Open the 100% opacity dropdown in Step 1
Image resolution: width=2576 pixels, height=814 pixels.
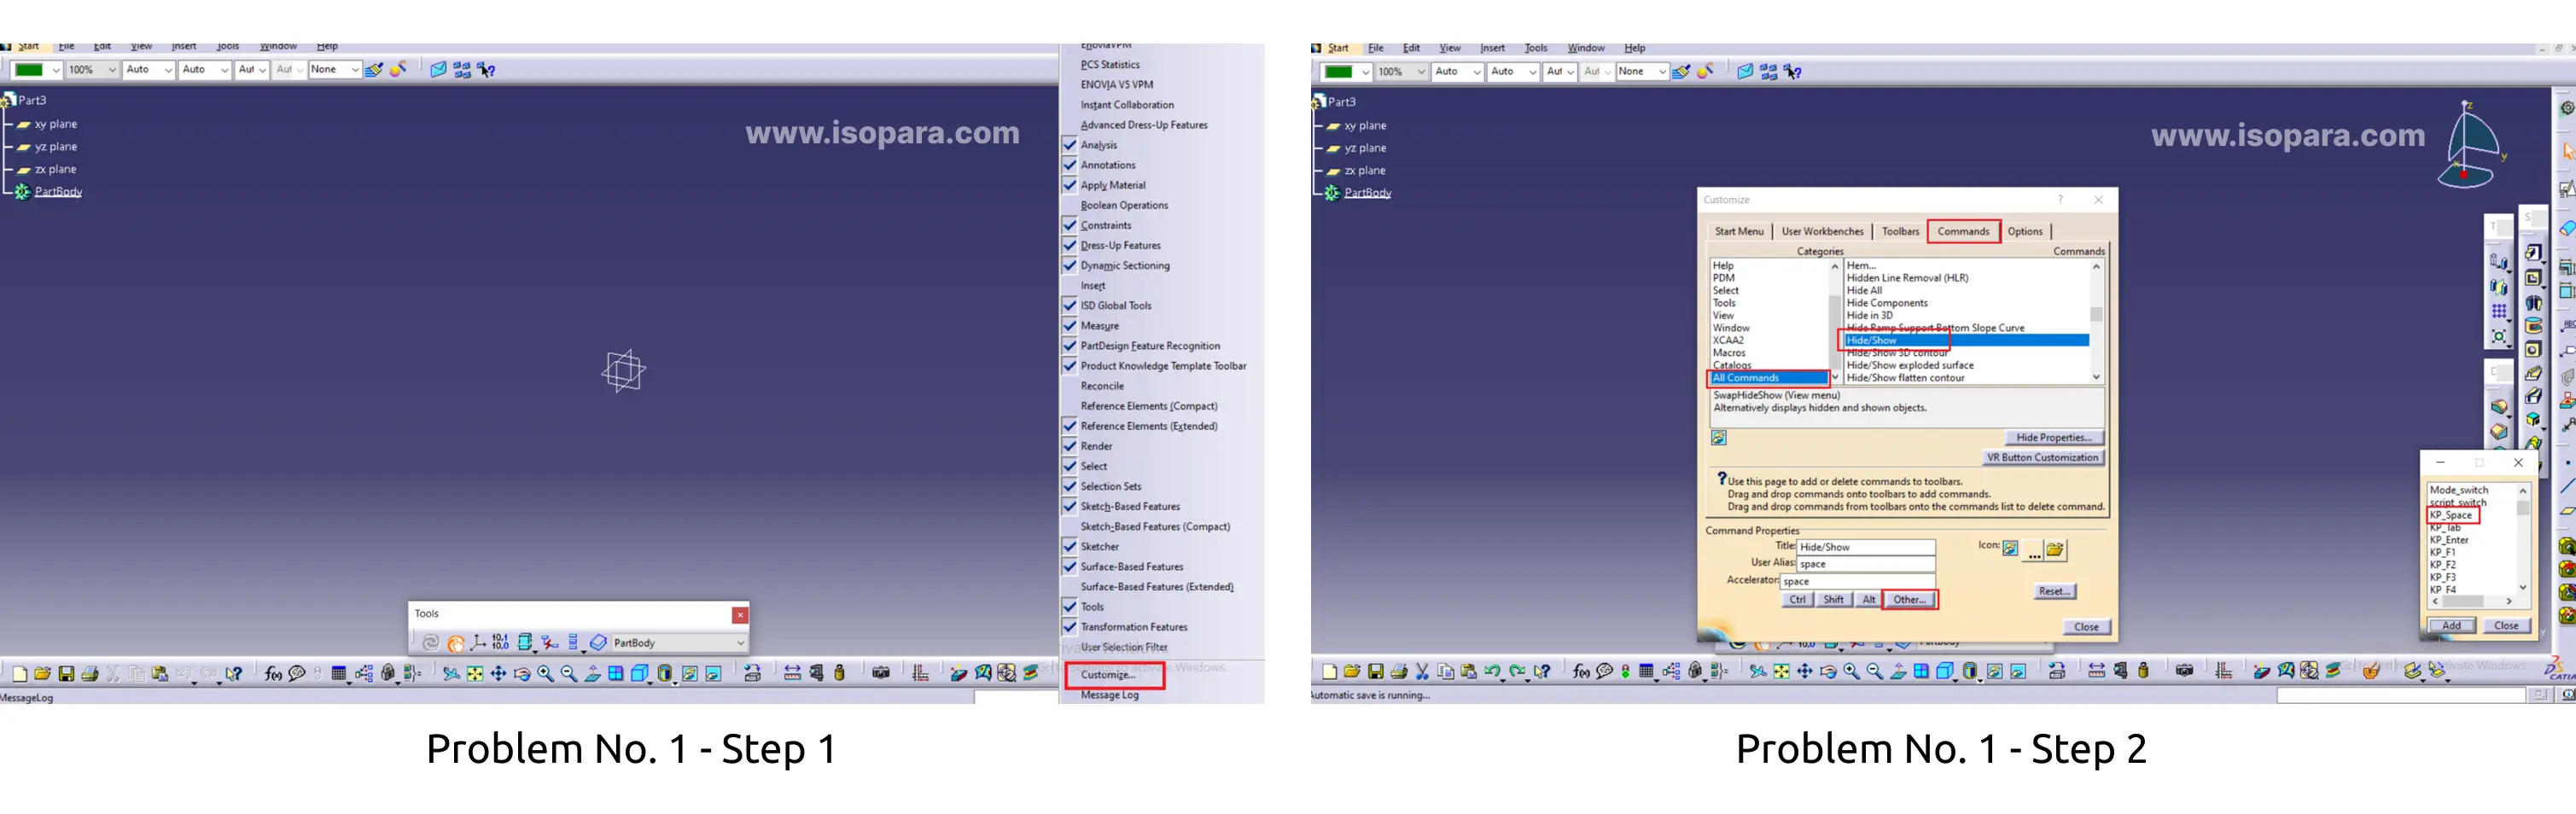click(x=112, y=70)
